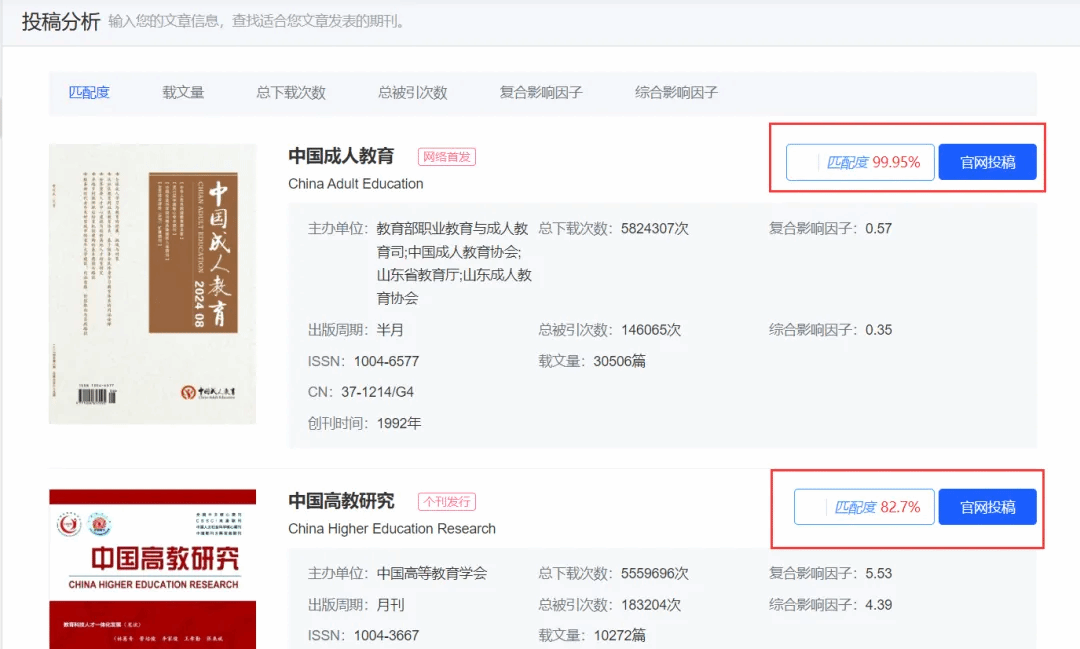Open the 中国成人教育 journal title link
The width and height of the screenshot is (1080, 649).
[x=341, y=156]
